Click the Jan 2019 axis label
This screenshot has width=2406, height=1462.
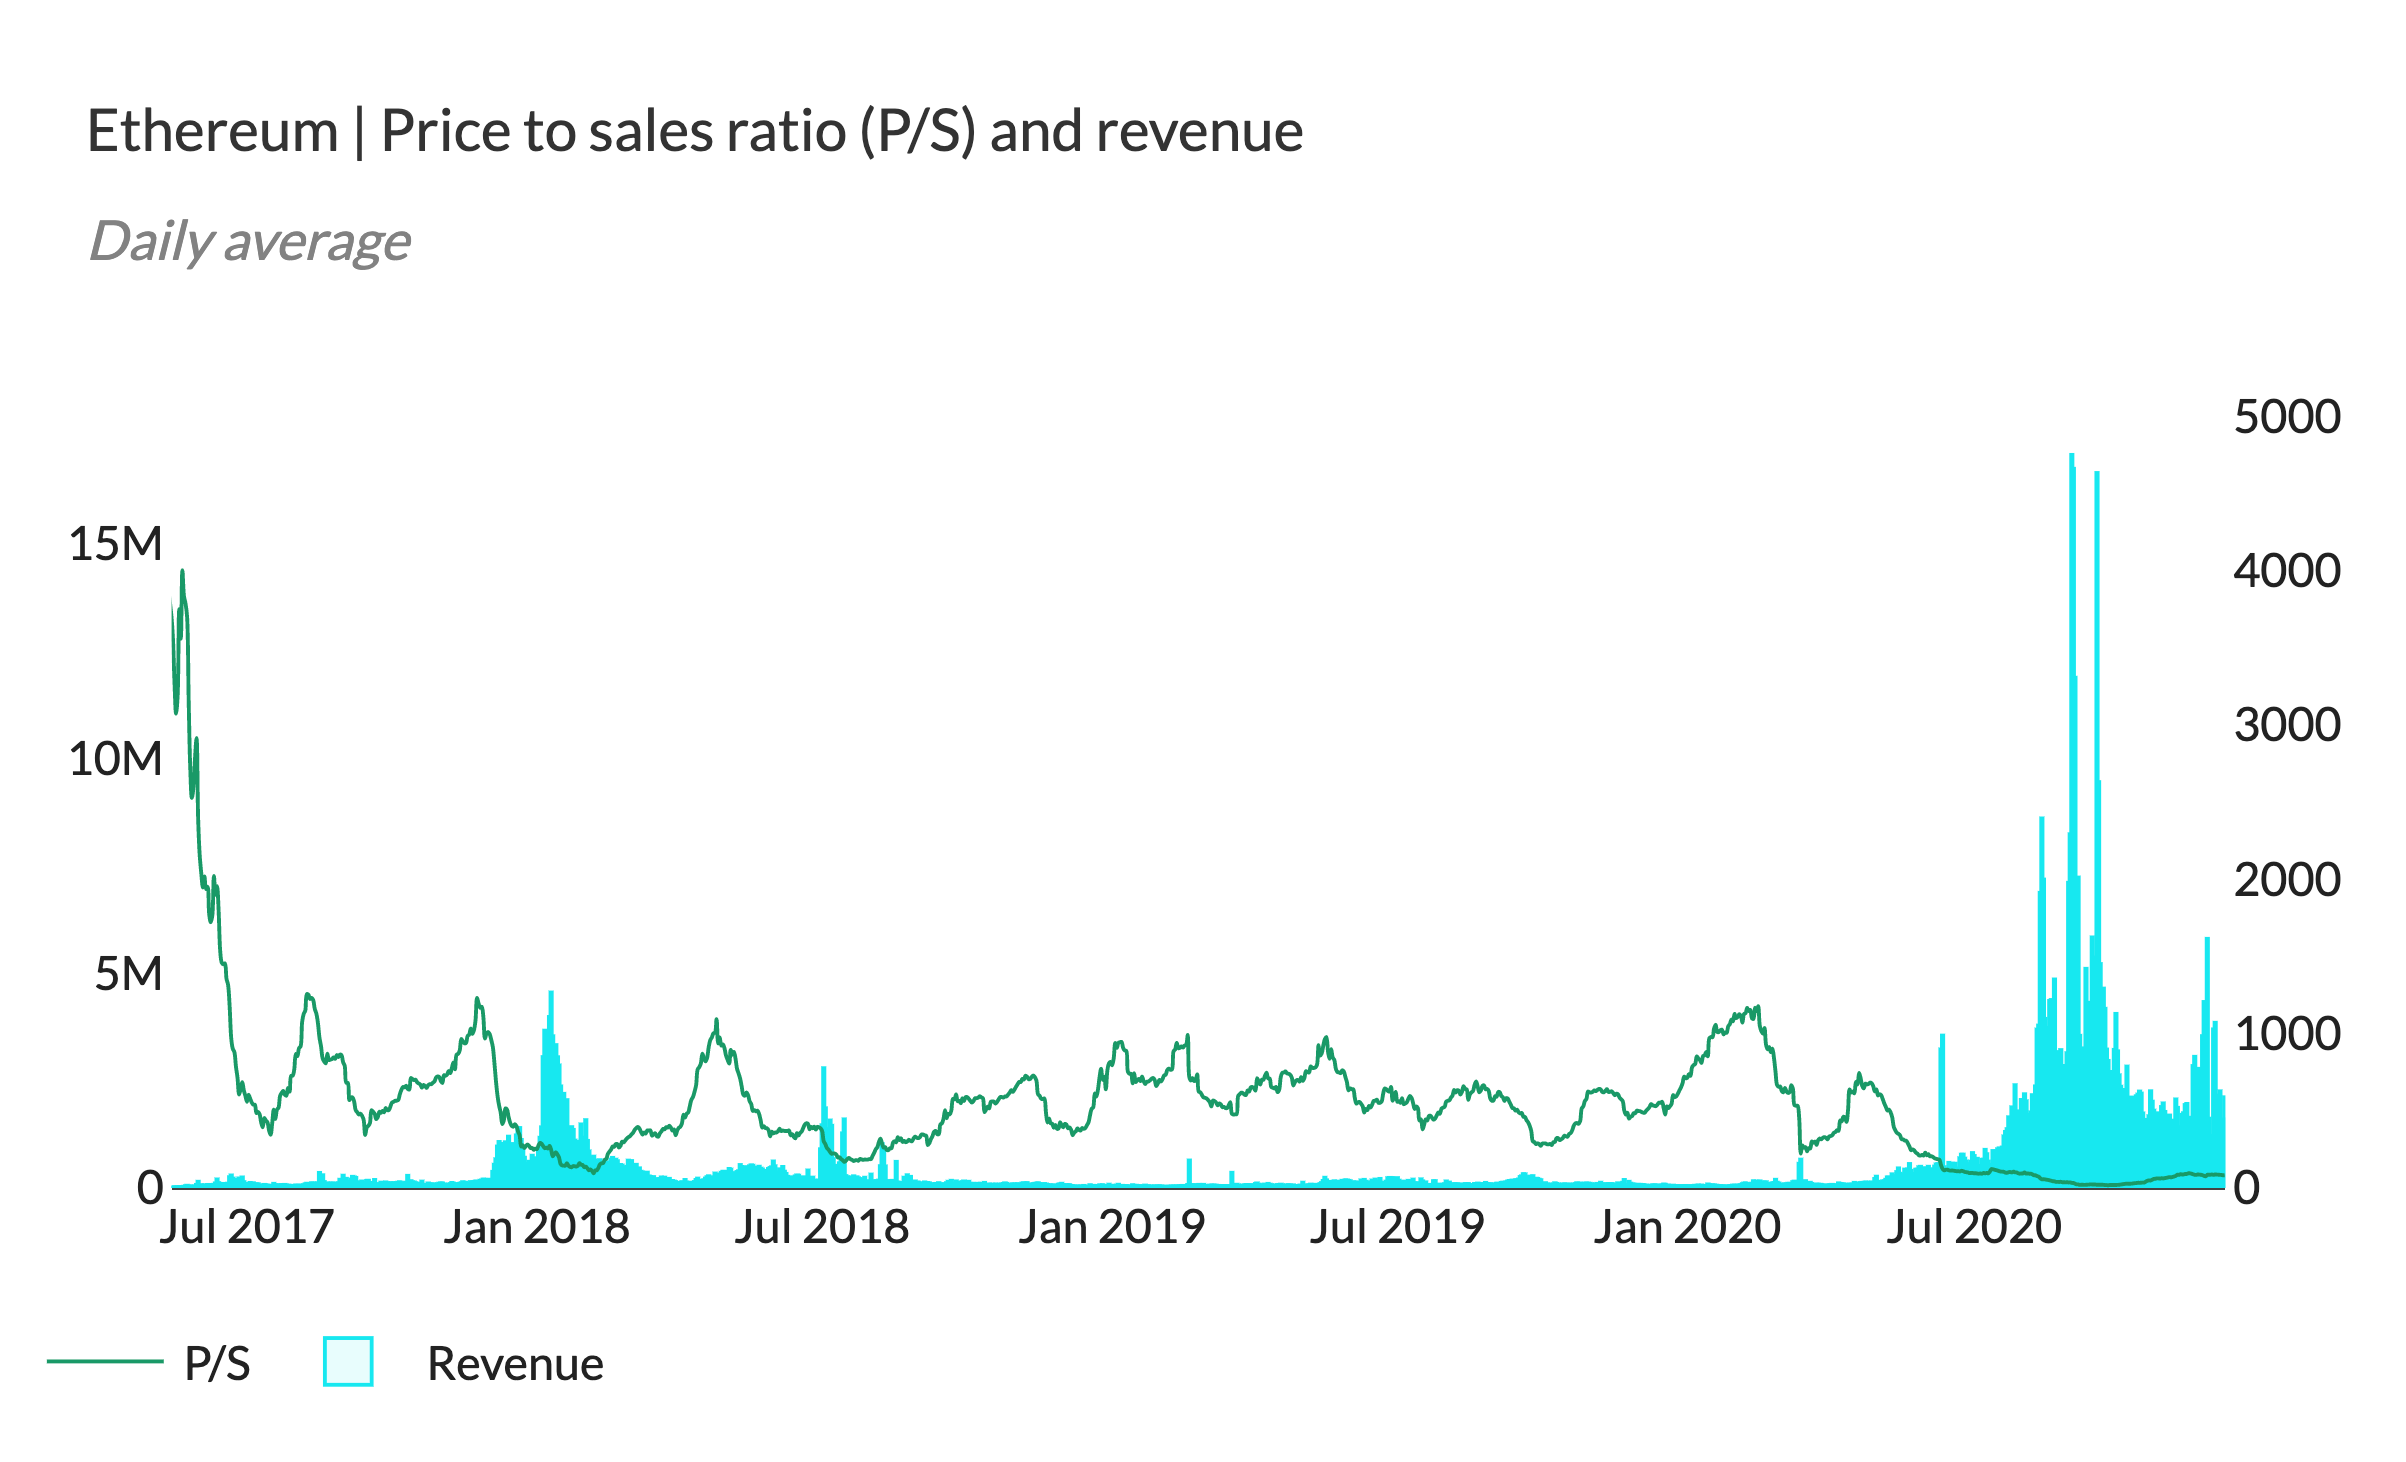[x=1111, y=1227]
